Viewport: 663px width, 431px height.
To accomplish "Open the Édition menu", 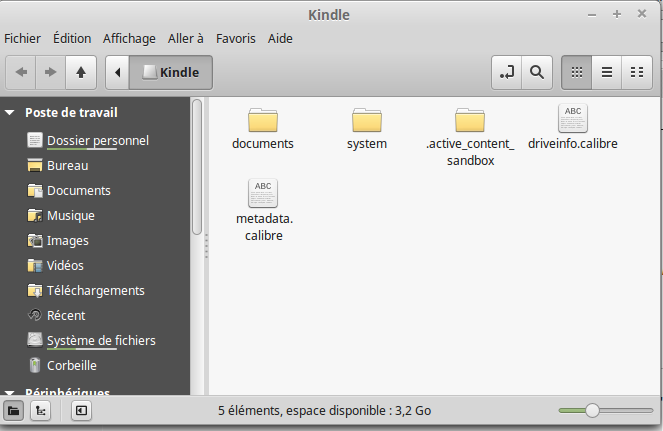I will click(72, 38).
